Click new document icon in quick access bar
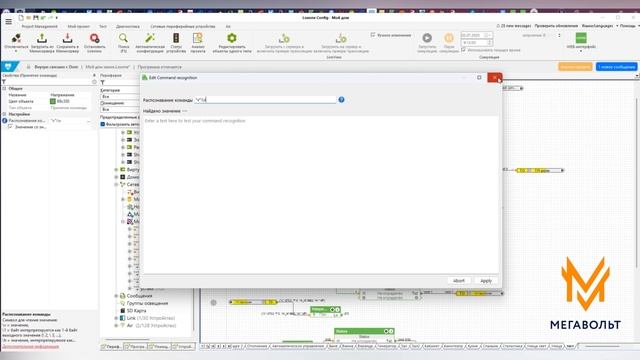 click(x=21, y=18)
